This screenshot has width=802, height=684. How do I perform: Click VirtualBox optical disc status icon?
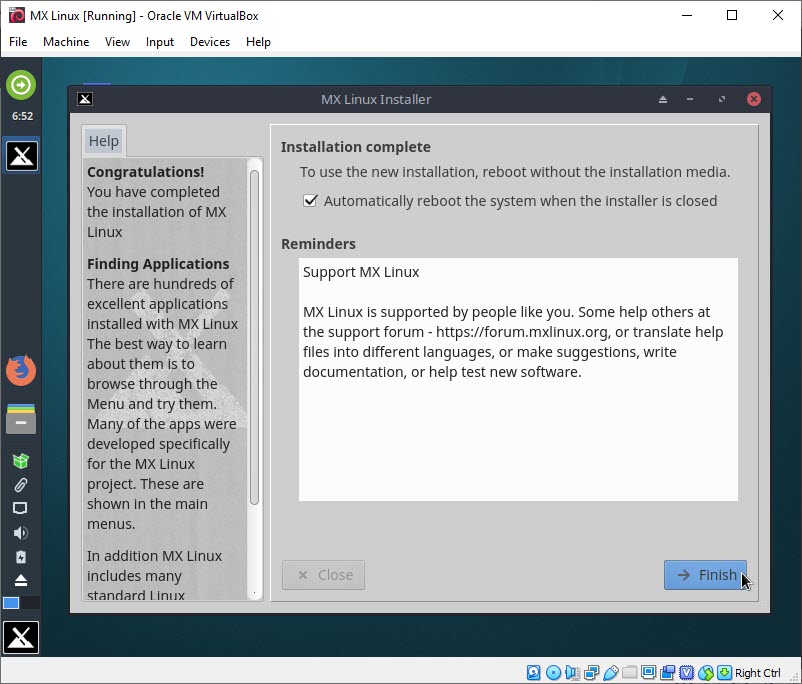coord(553,672)
